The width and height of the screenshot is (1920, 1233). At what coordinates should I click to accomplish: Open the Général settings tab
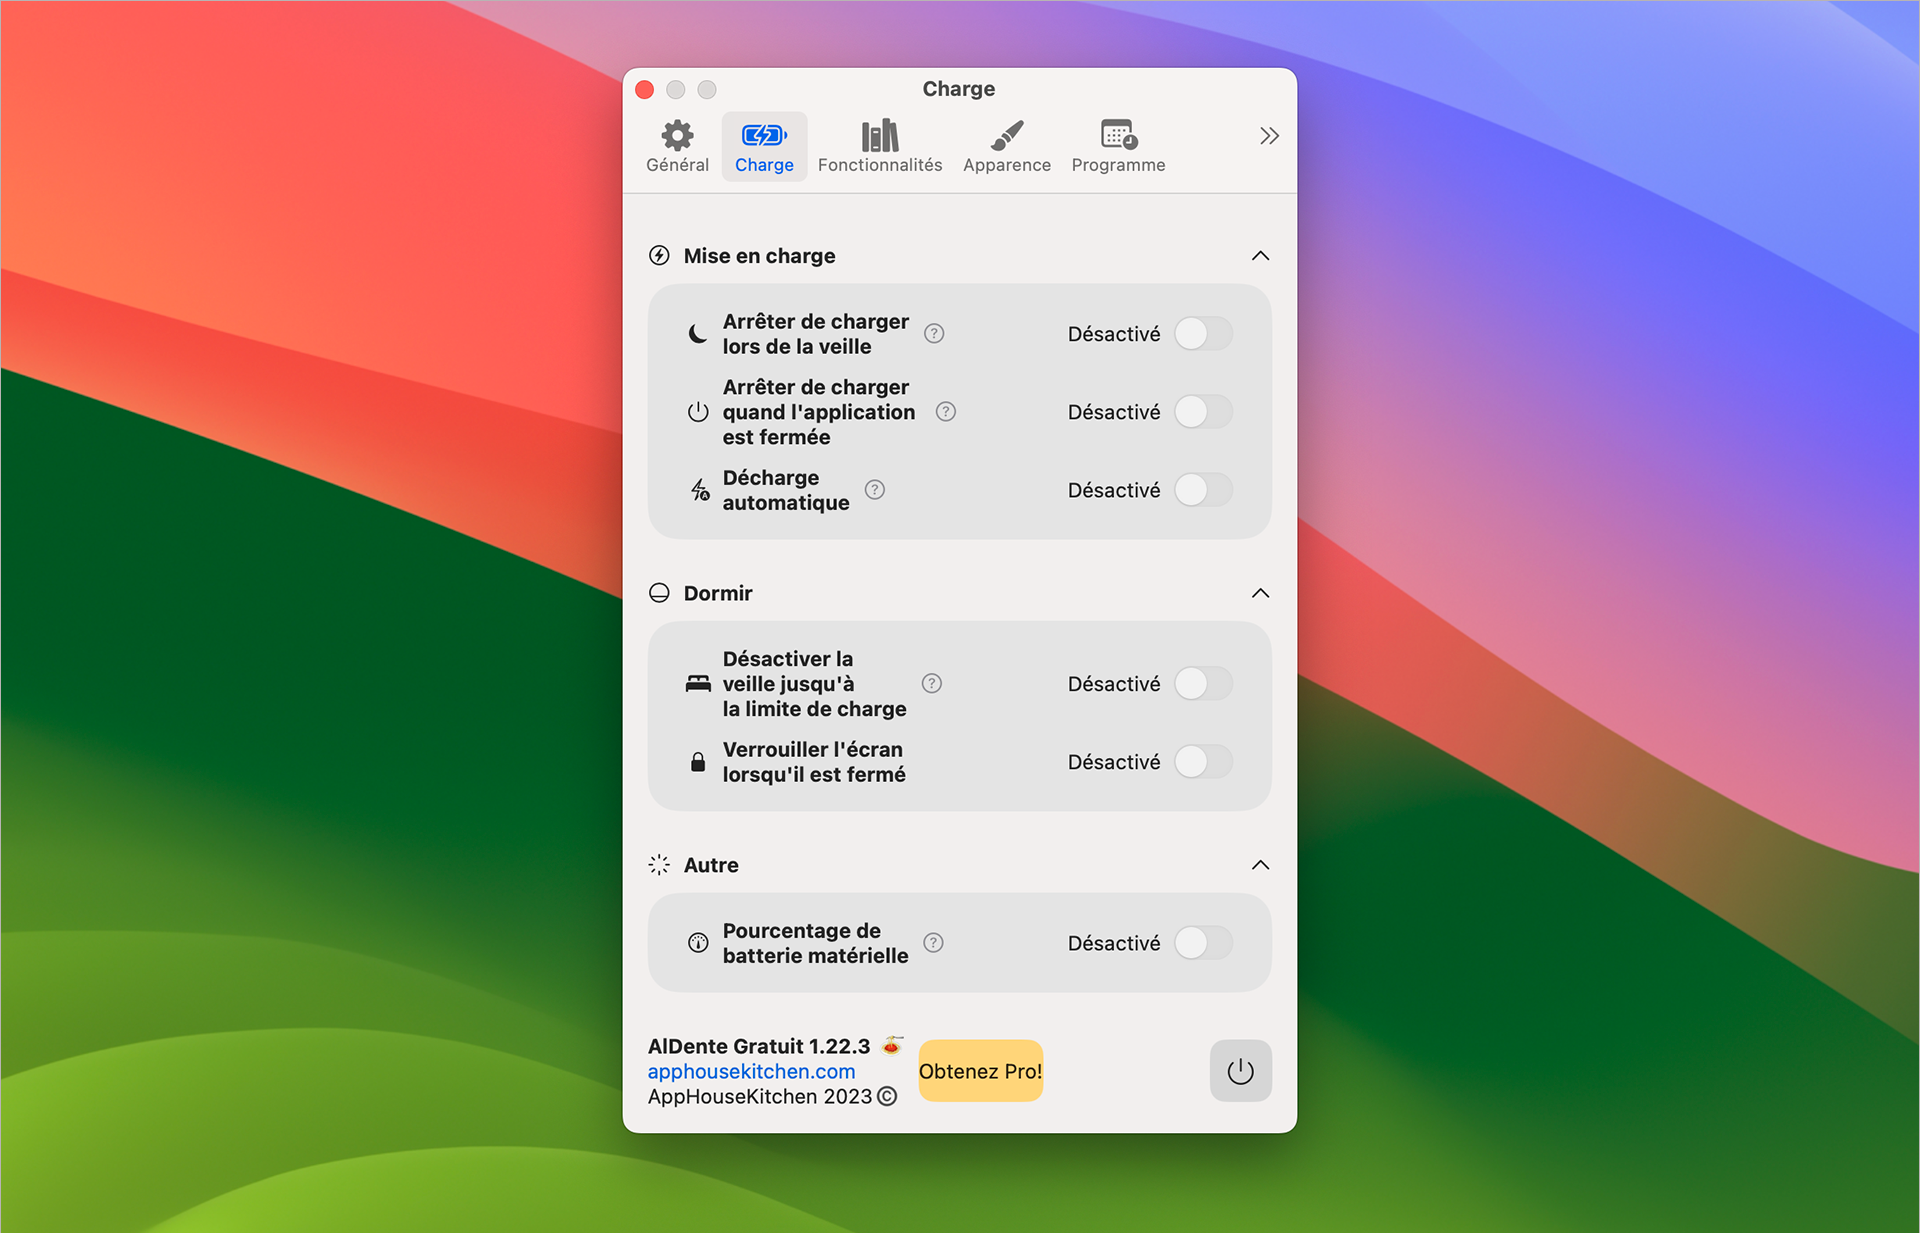(677, 146)
